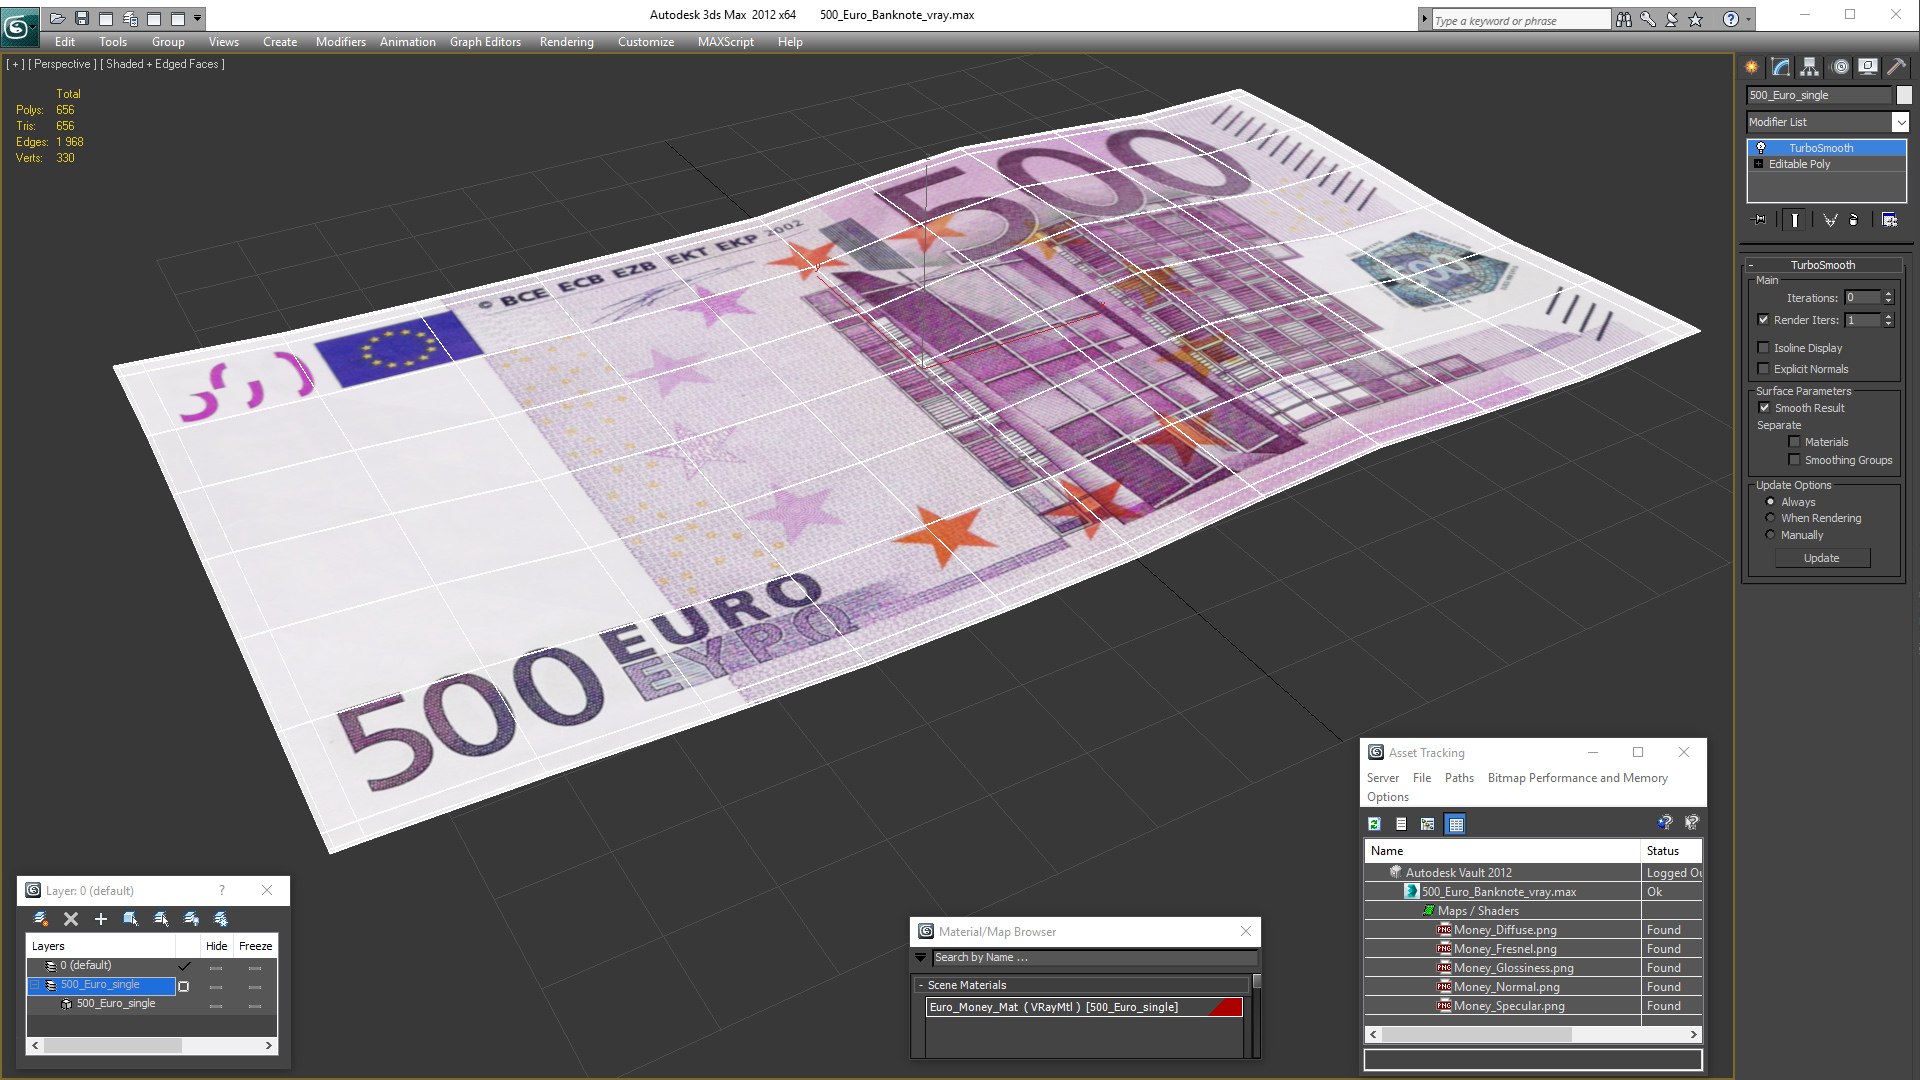Open the MAXScript menu
Screen dimensions: 1920x1080
pos(725,42)
